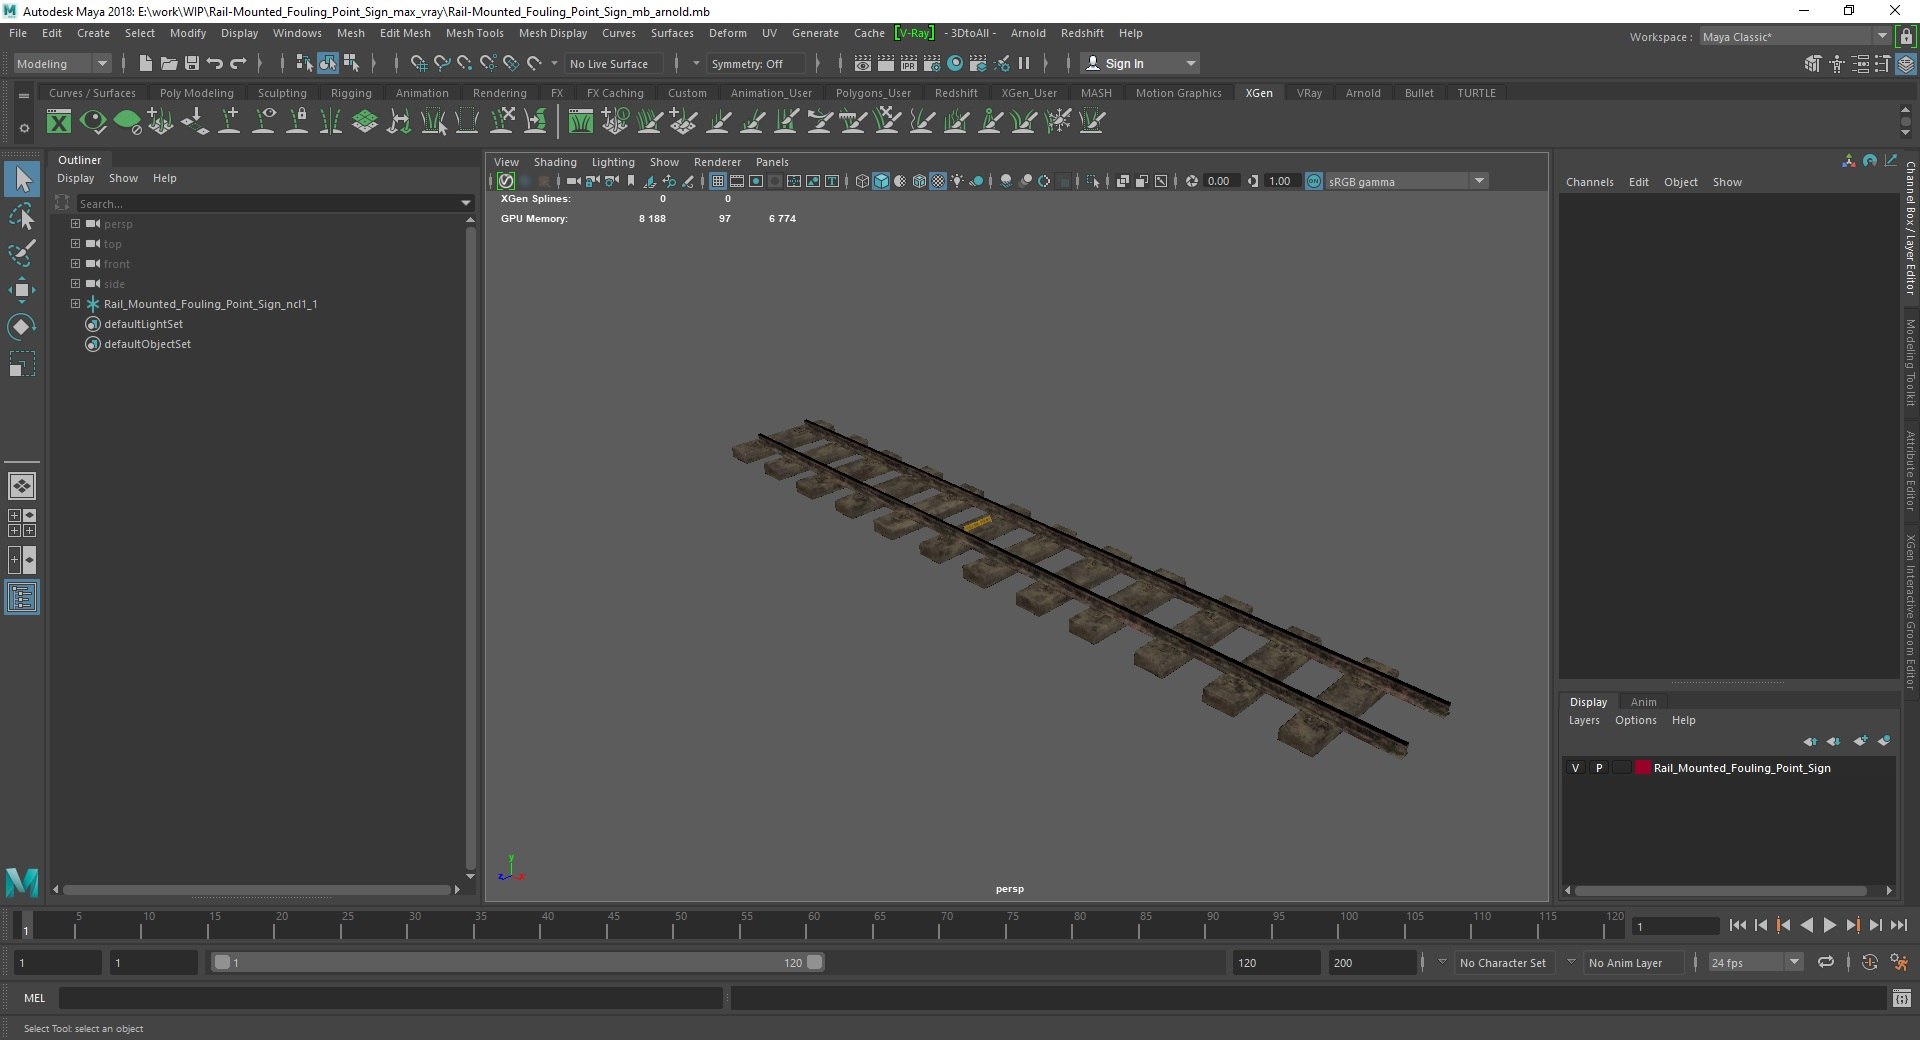Toggle viewport grid display icon
The height and width of the screenshot is (1040, 1920).
(x=718, y=181)
